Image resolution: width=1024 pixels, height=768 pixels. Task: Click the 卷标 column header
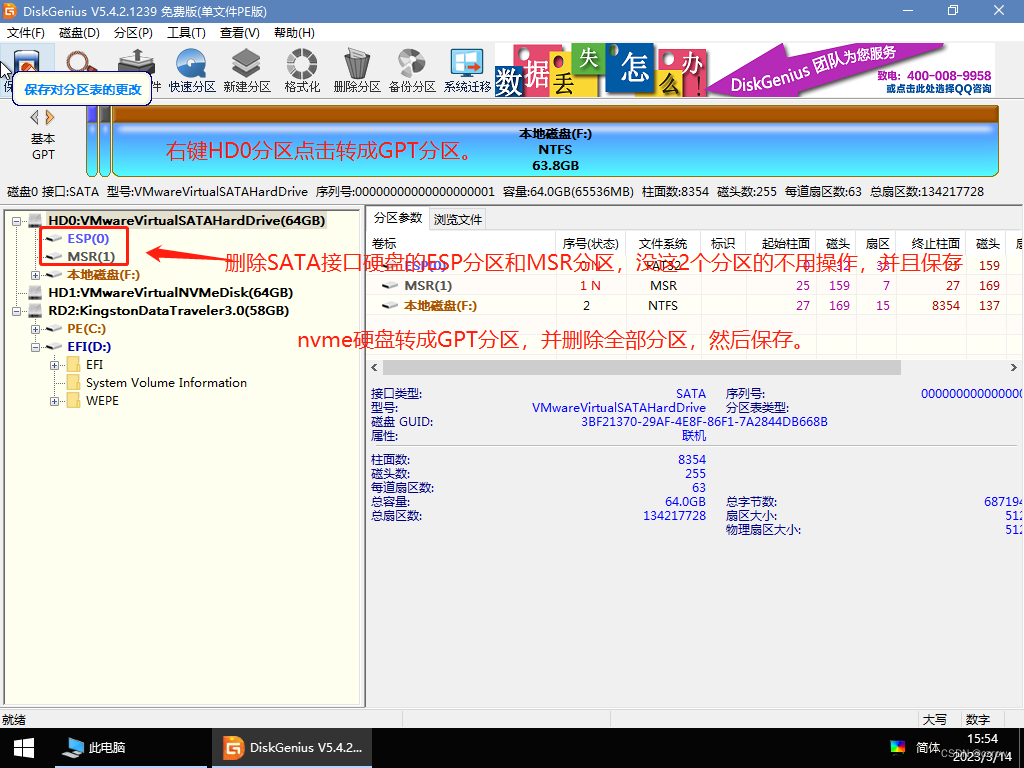(x=461, y=244)
